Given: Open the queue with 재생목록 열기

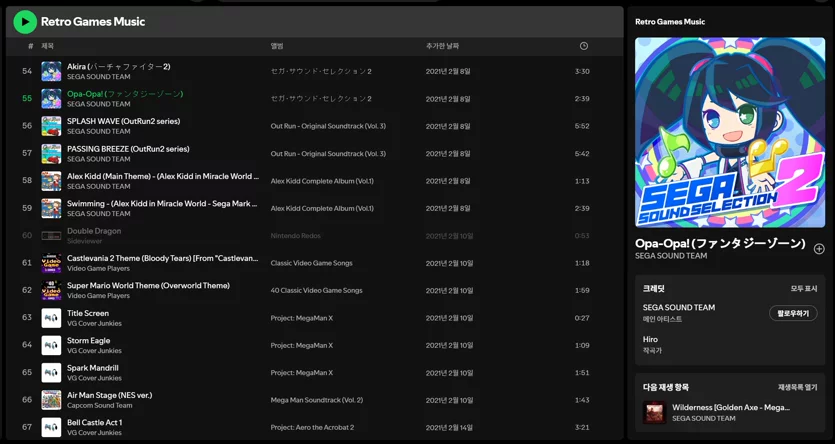Looking at the screenshot, I should 797,387.
